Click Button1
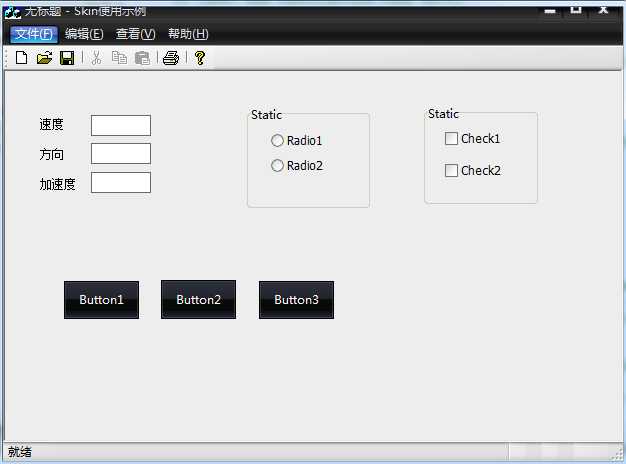This screenshot has height=464, width=626. pos(101,300)
